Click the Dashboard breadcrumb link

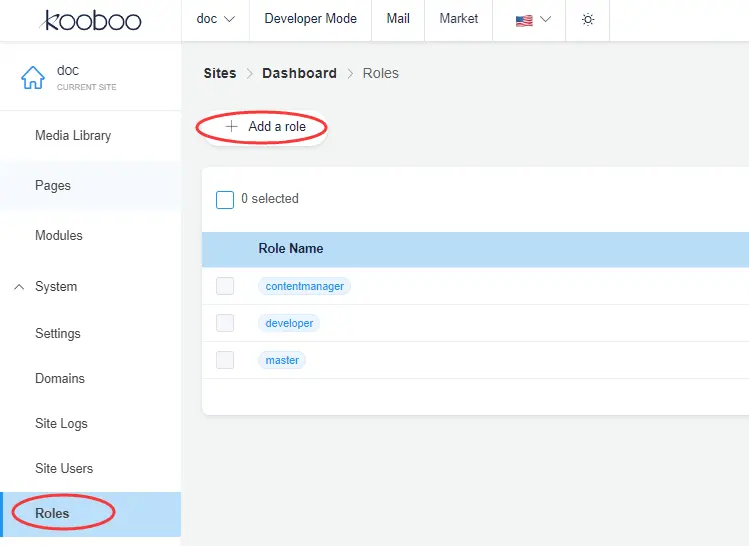click(299, 73)
